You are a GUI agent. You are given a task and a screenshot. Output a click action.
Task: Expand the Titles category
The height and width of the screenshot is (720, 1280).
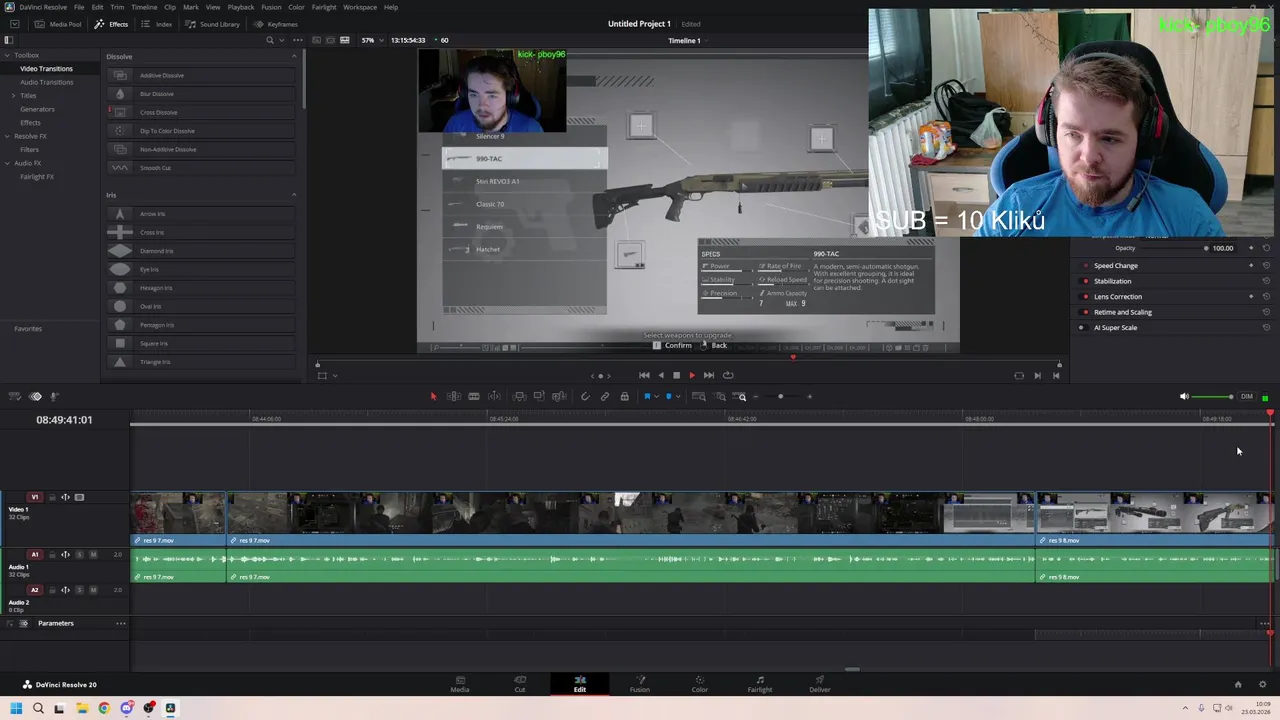point(13,95)
